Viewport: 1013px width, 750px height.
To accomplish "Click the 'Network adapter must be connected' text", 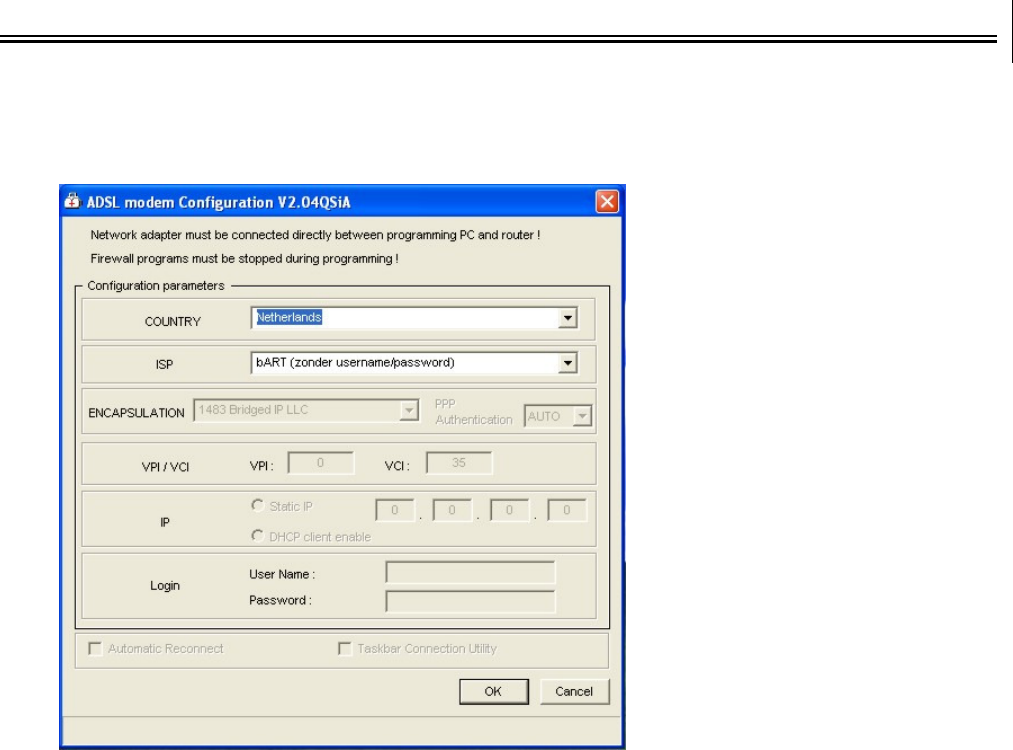I will click(315, 235).
